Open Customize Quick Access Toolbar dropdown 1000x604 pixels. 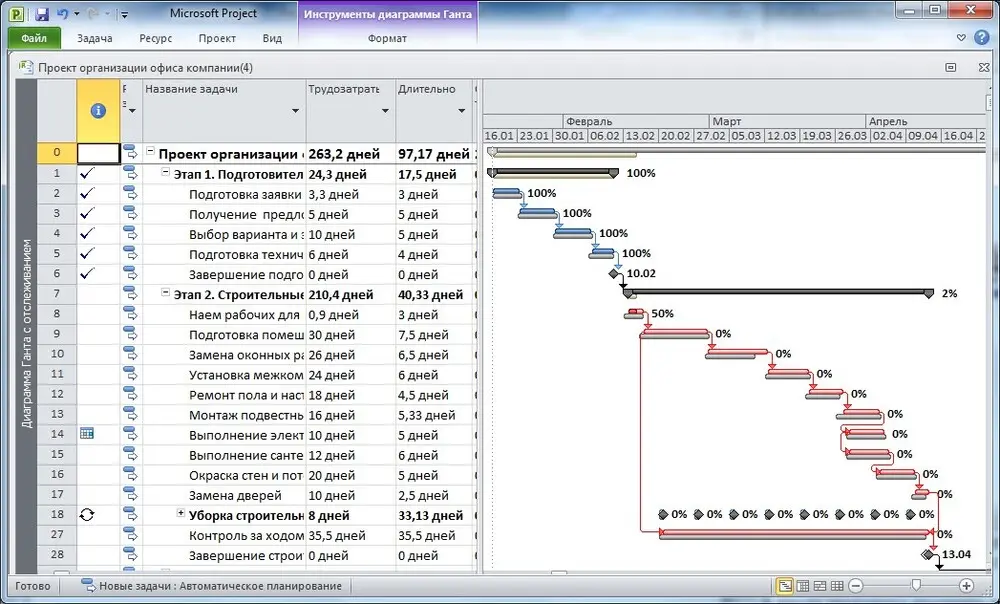tap(124, 14)
